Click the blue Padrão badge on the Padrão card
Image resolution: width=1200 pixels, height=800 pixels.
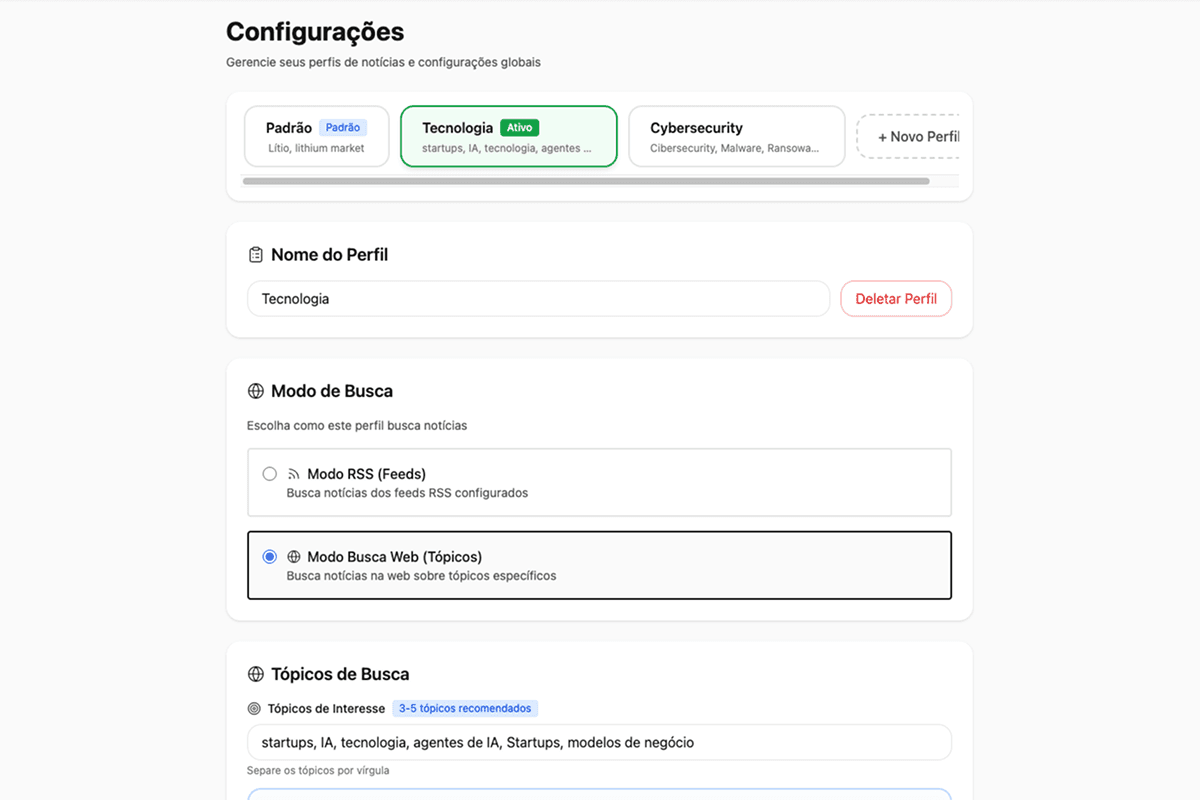(343, 127)
